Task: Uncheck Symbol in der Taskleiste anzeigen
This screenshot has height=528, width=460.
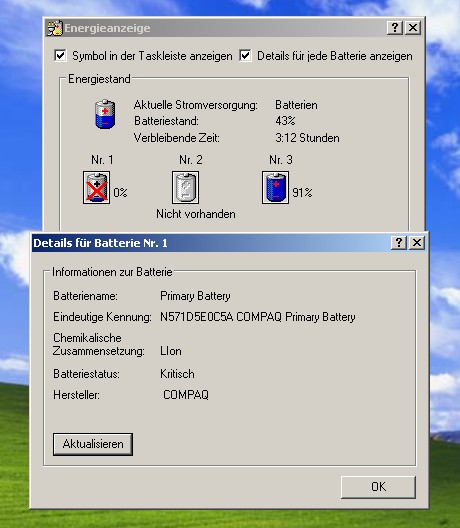Action: (x=60, y=56)
